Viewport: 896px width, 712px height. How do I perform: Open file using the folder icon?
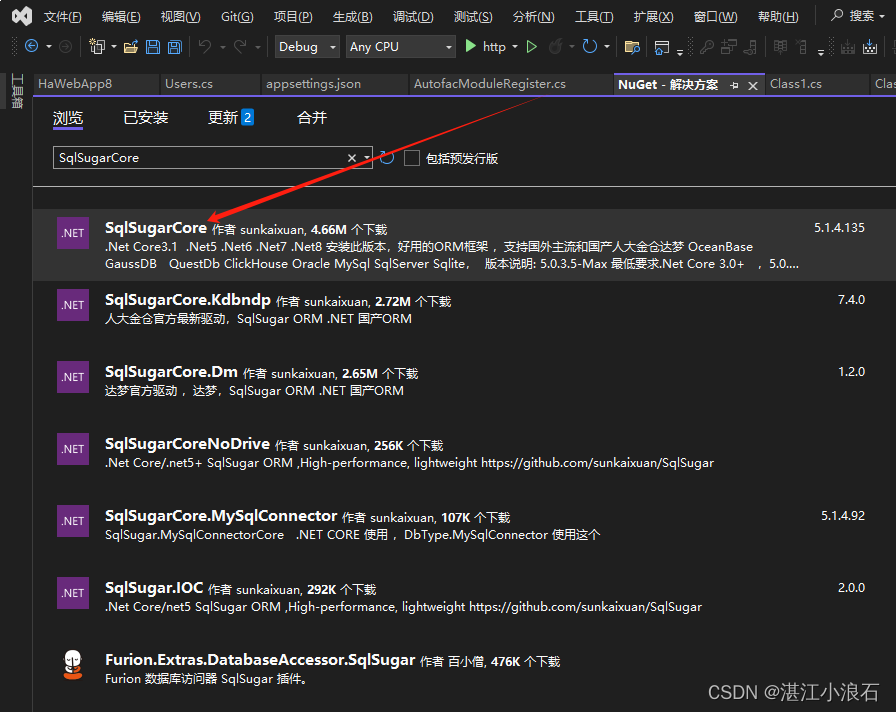click(131, 47)
